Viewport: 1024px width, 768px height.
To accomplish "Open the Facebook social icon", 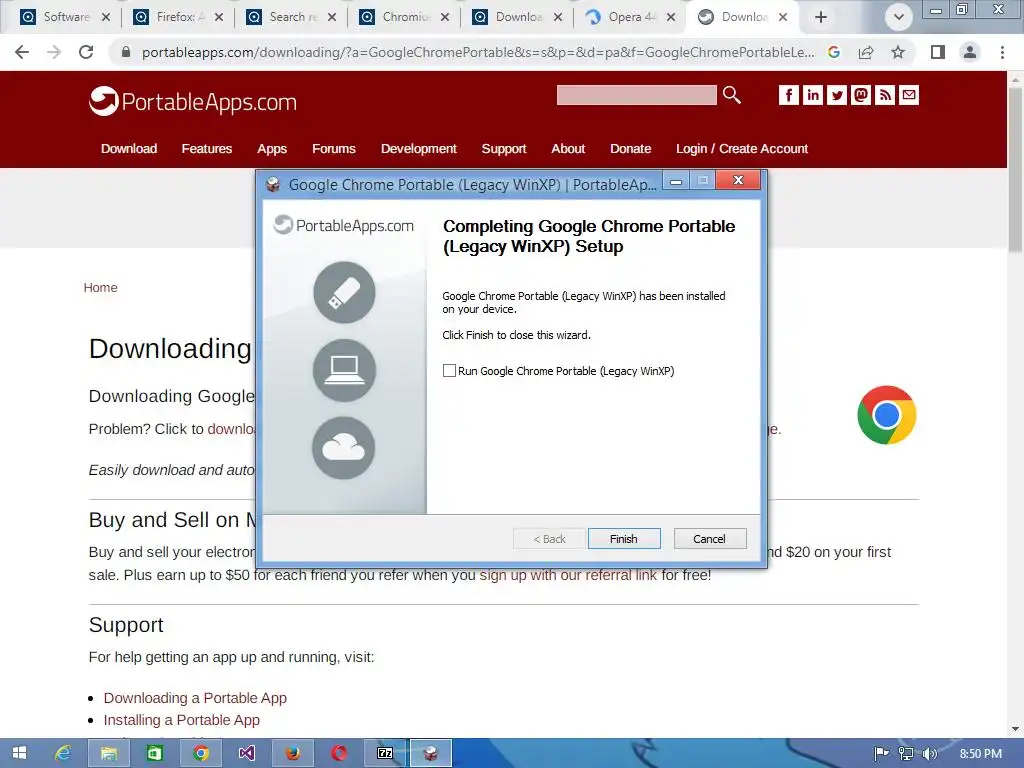I will (x=788, y=95).
